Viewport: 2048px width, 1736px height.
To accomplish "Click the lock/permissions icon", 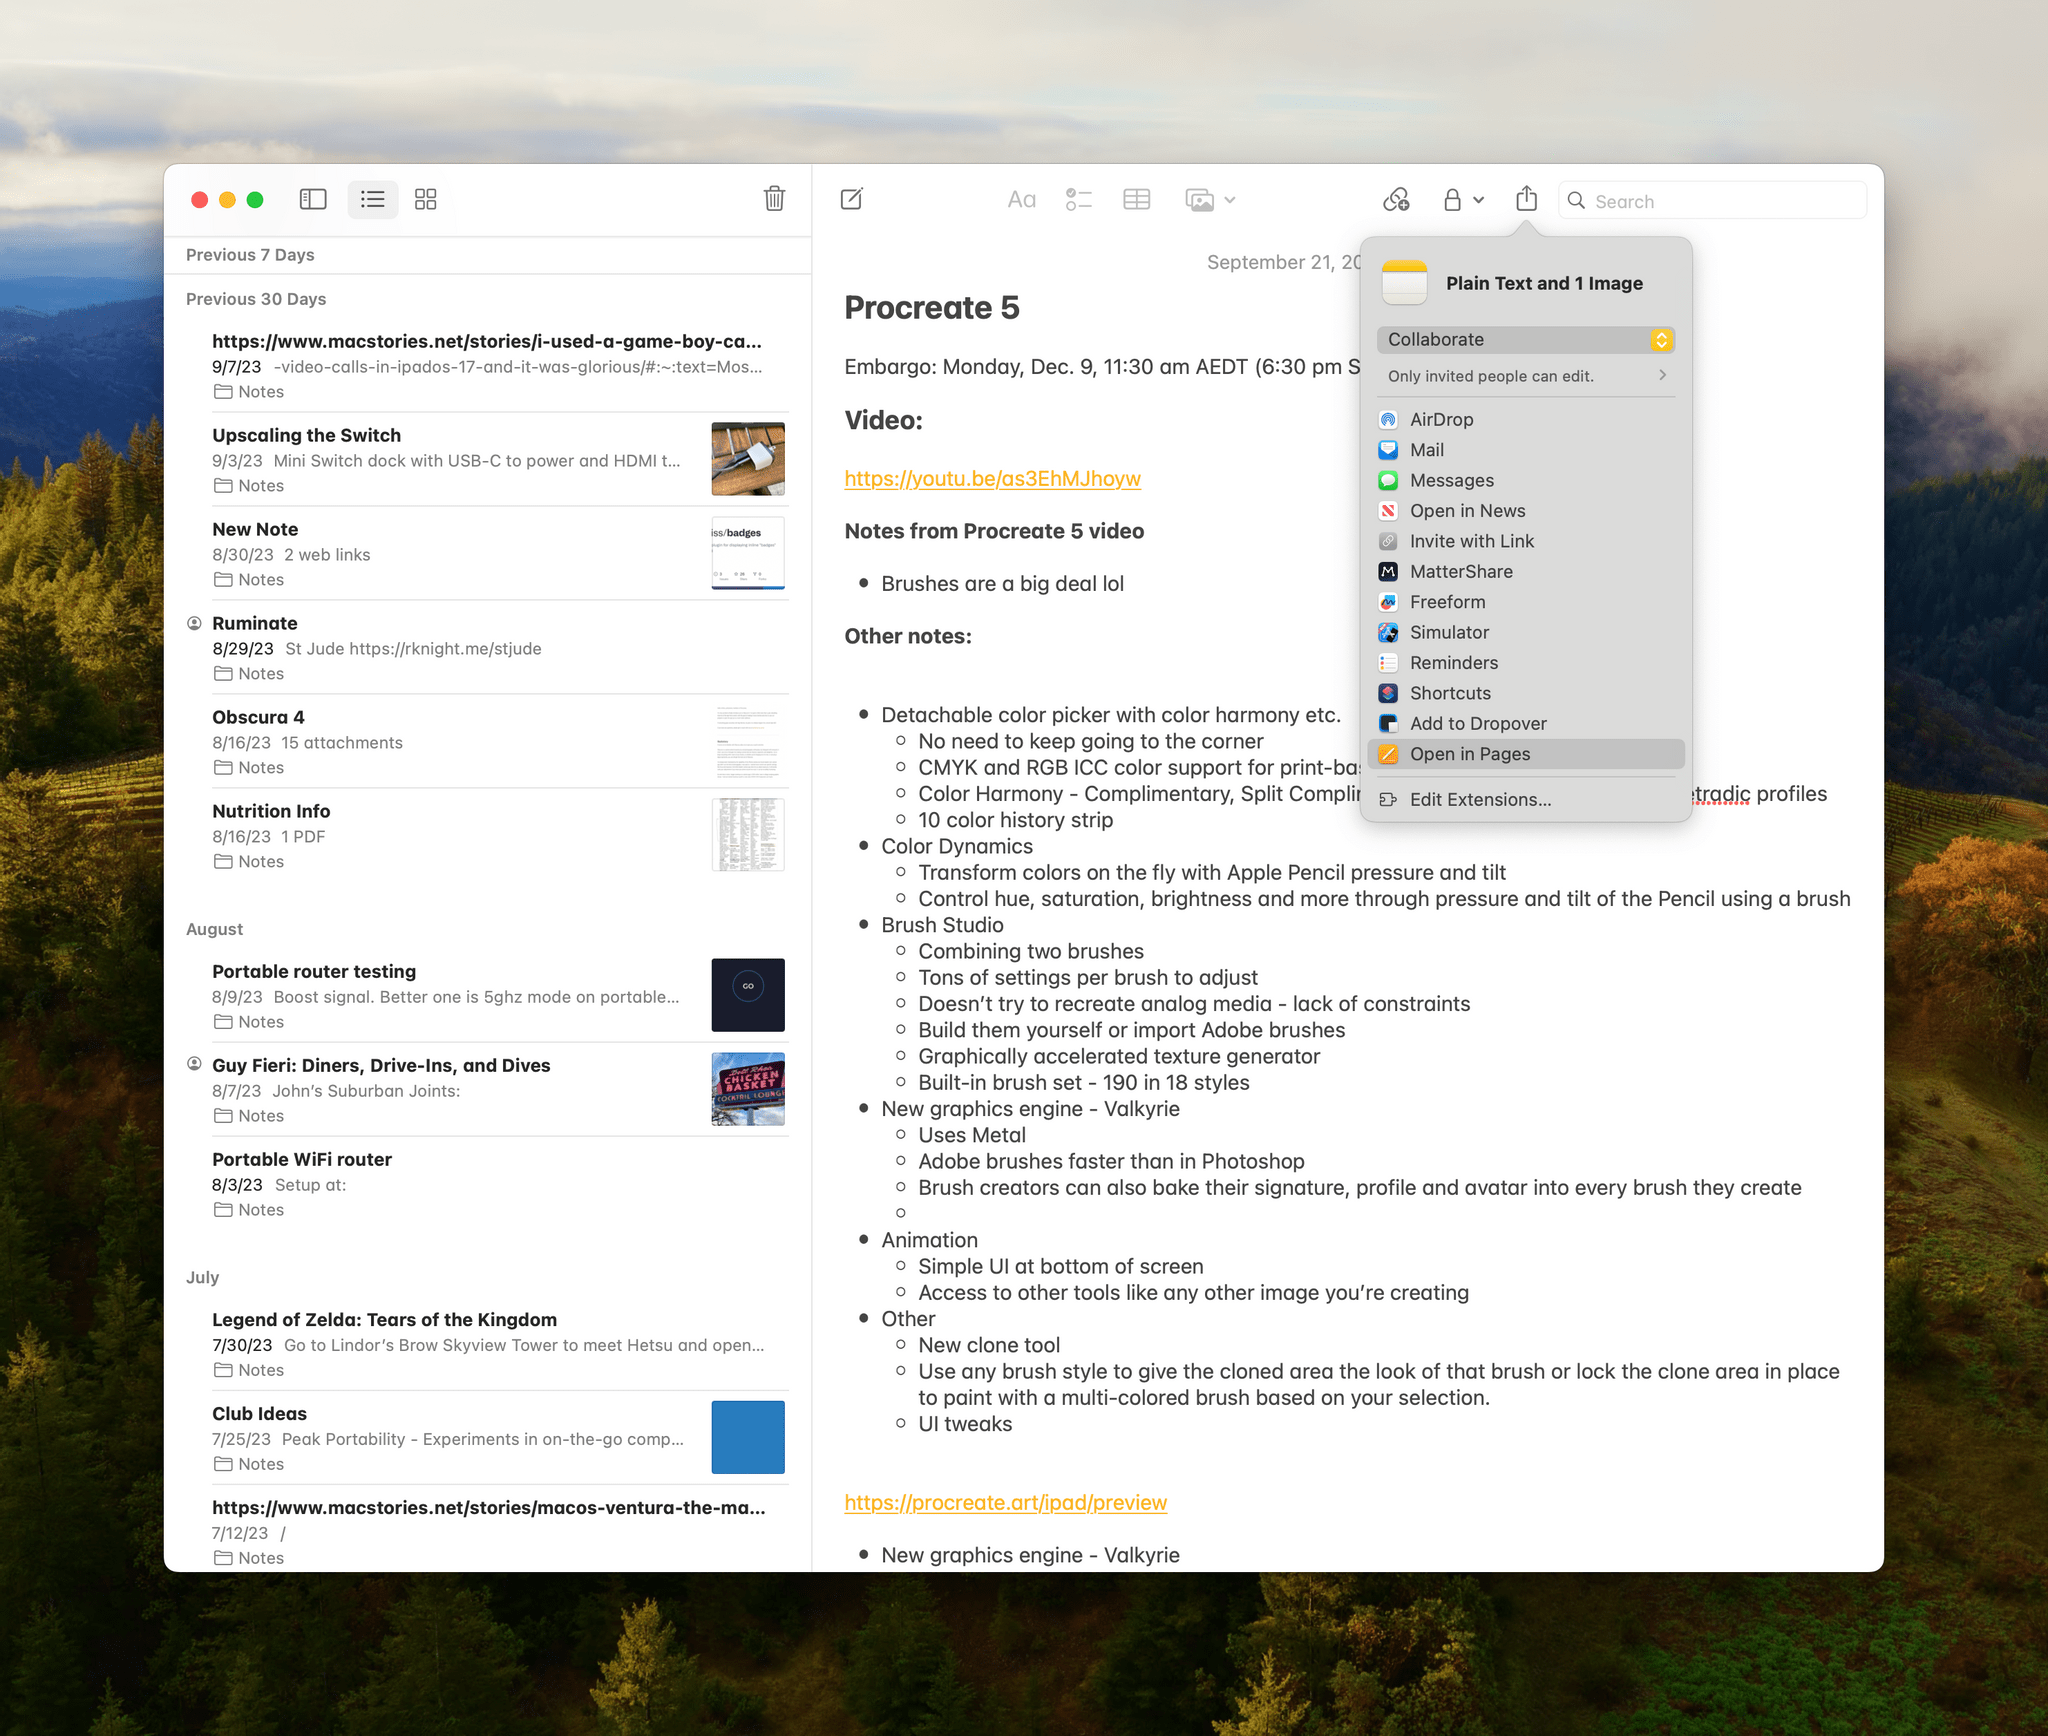I will [1459, 200].
